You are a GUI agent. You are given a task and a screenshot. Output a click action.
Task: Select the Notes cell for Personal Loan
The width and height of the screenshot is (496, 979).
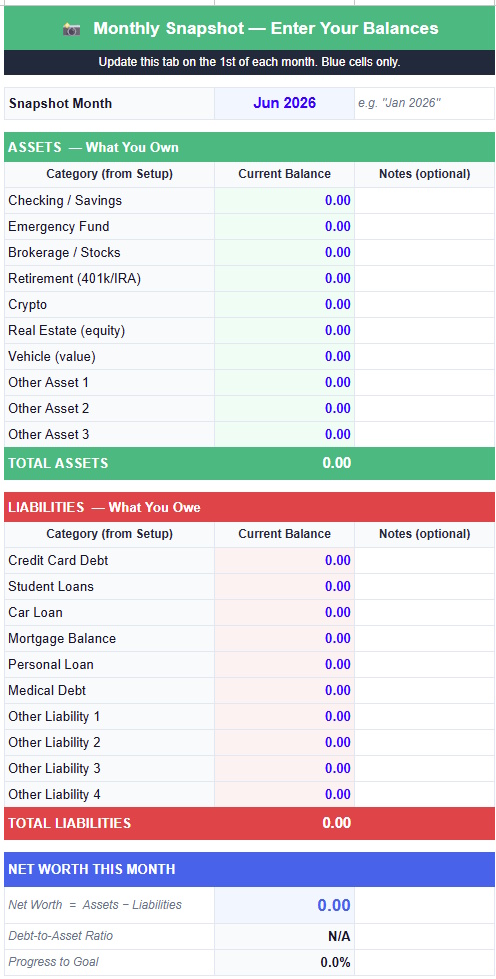tap(425, 664)
